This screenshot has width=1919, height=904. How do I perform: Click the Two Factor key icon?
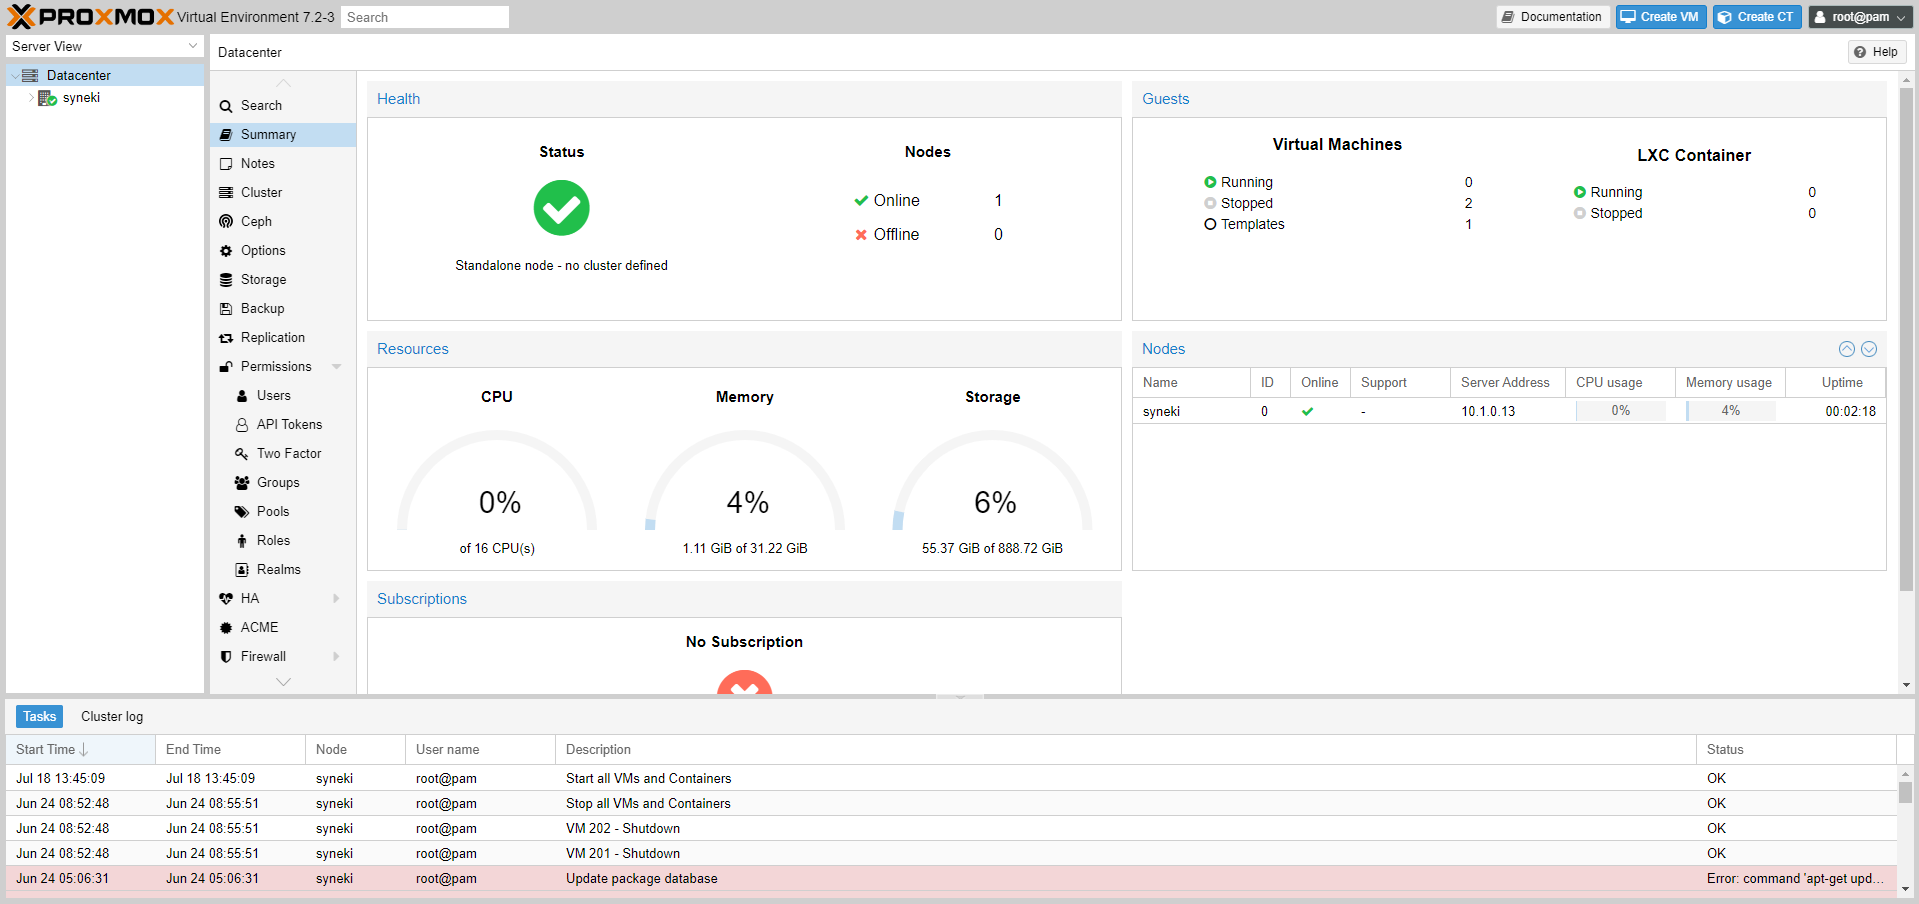(x=242, y=454)
